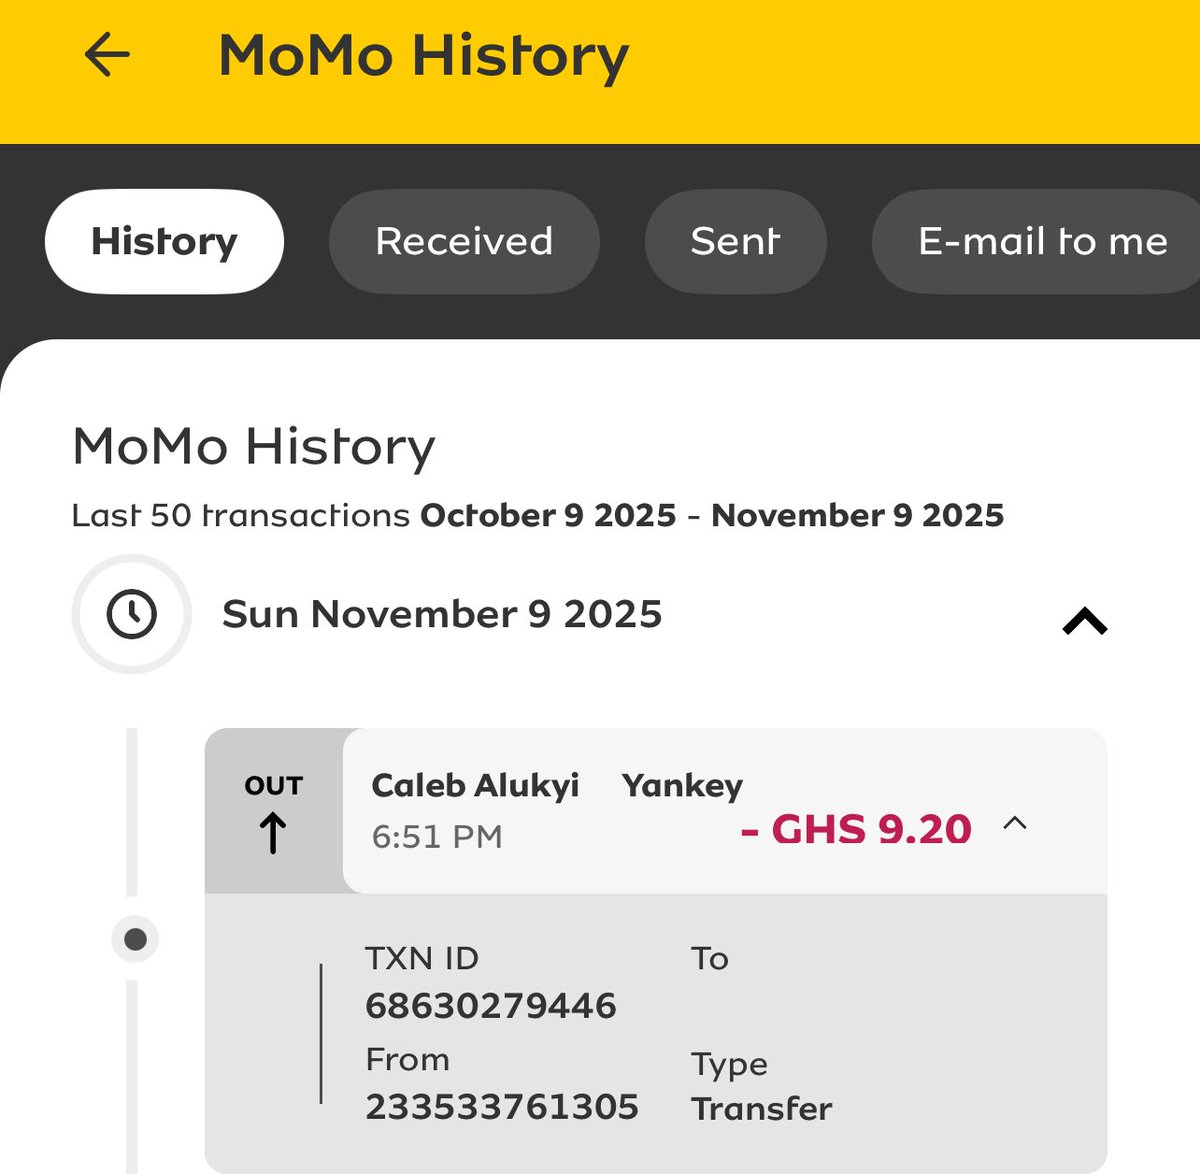Collapse the Sun November 9 2025 section
The height and width of the screenshot is (1174, 1200).
coord(1085,622)
